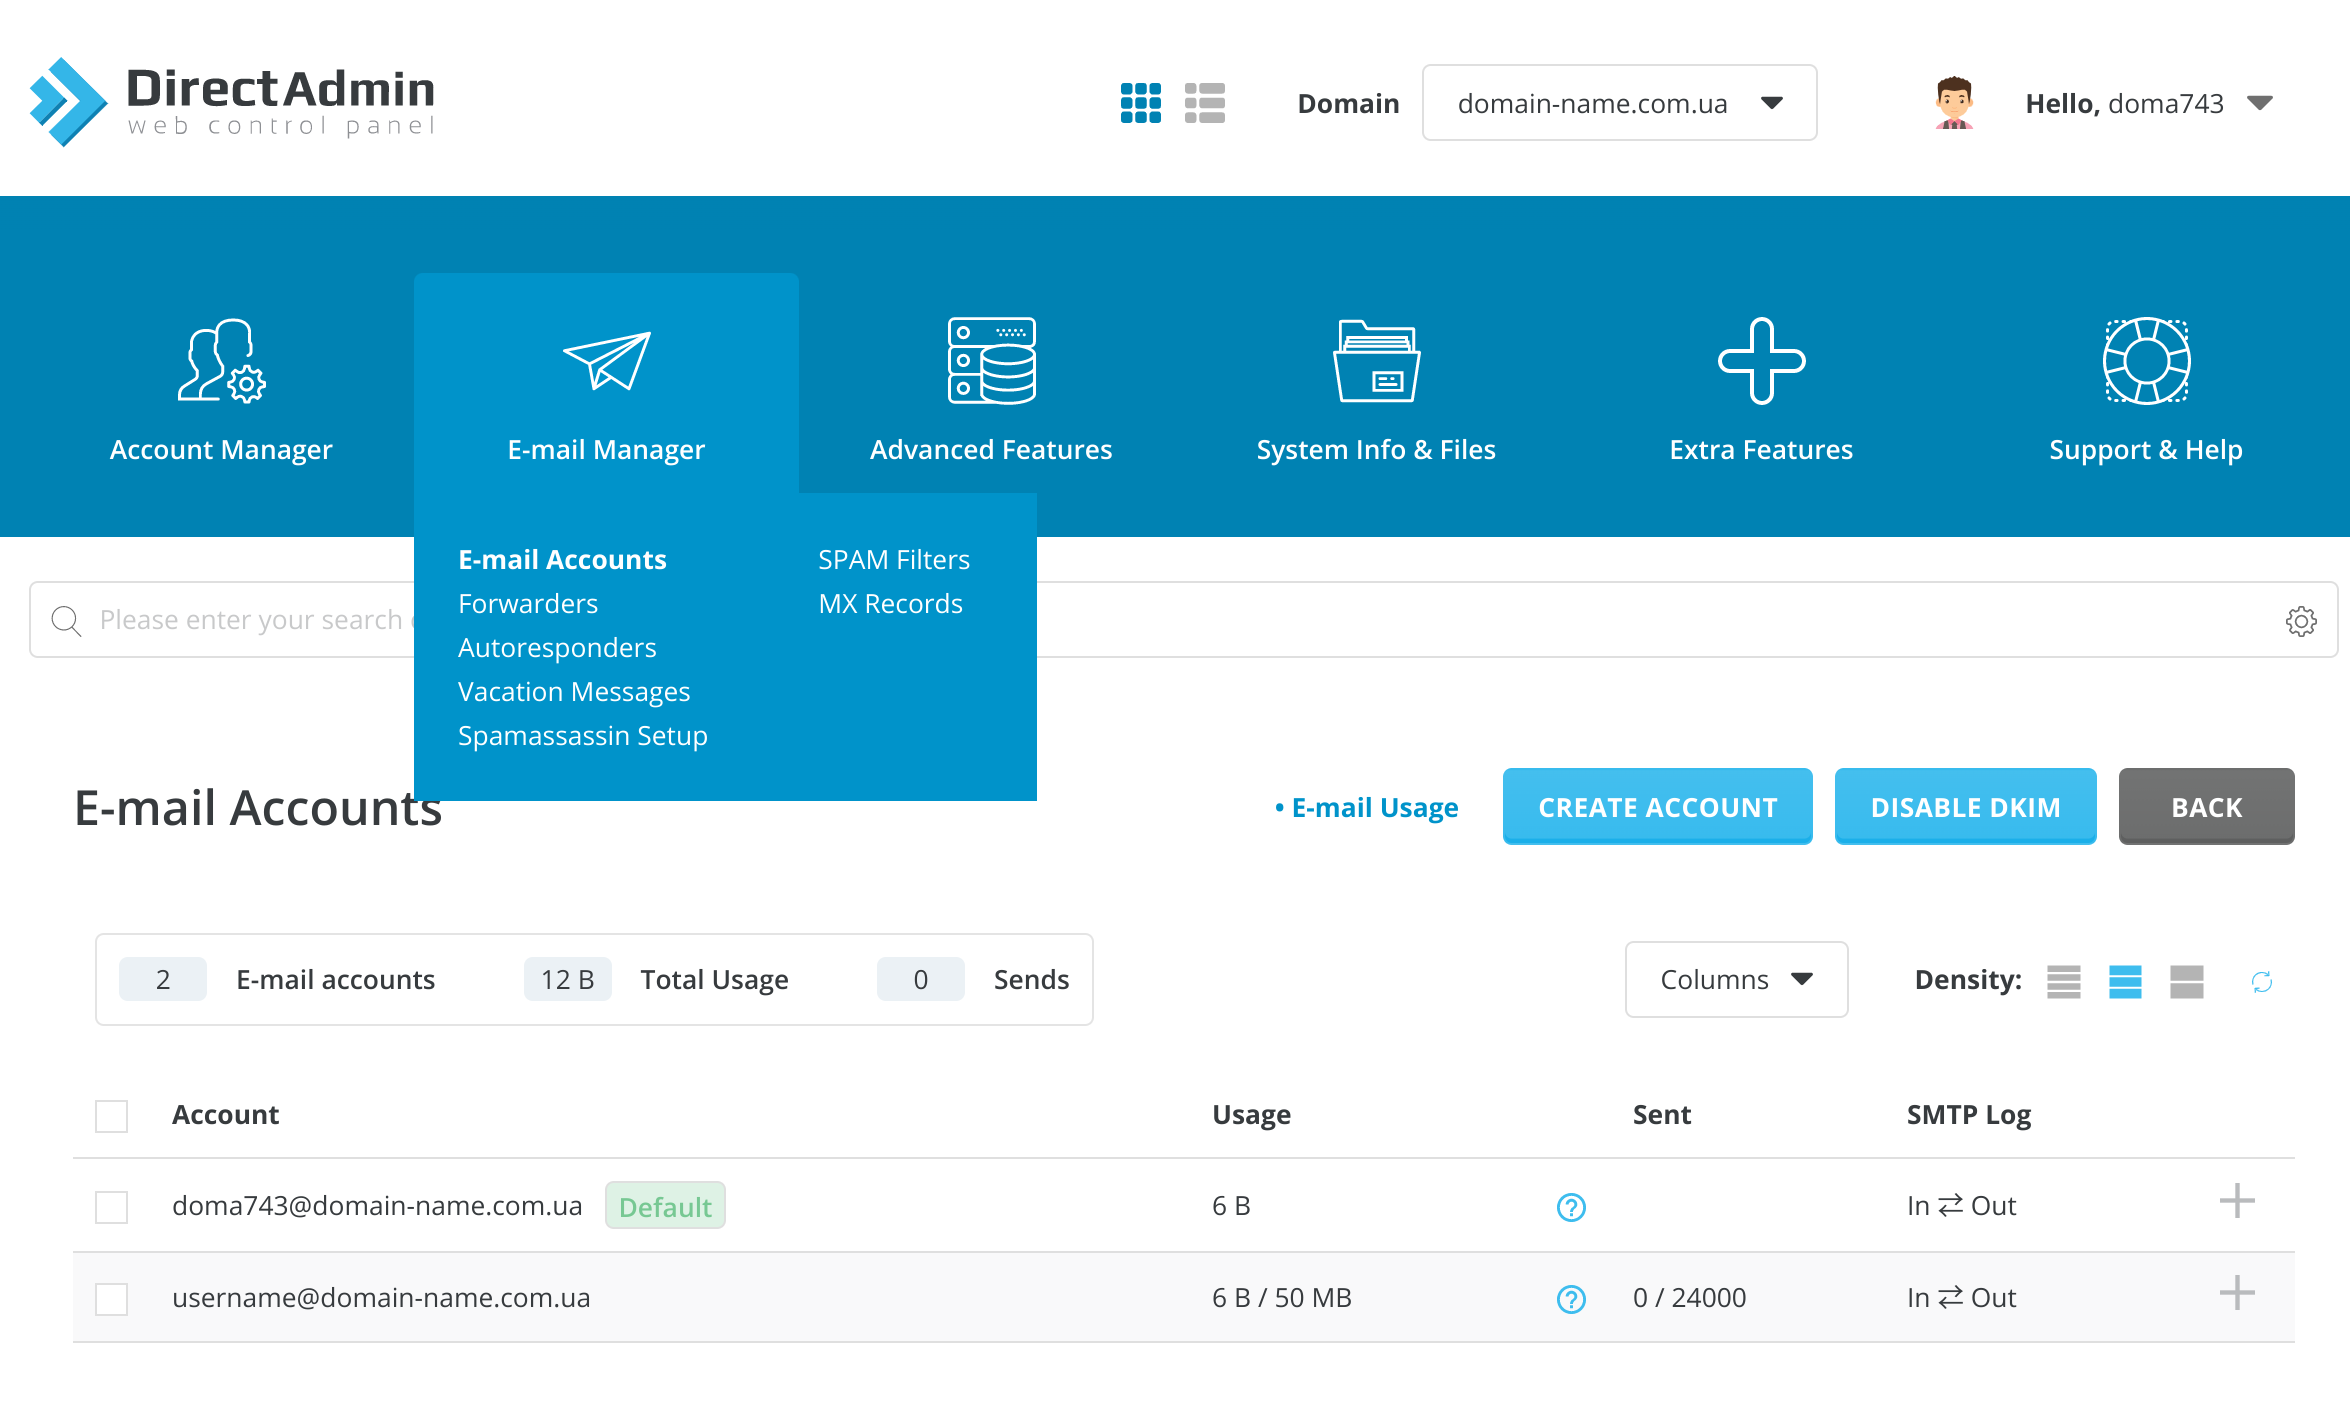Open the Columns dropdown
This screenshot has height=1417, width=2350.
coord(1736,980)
